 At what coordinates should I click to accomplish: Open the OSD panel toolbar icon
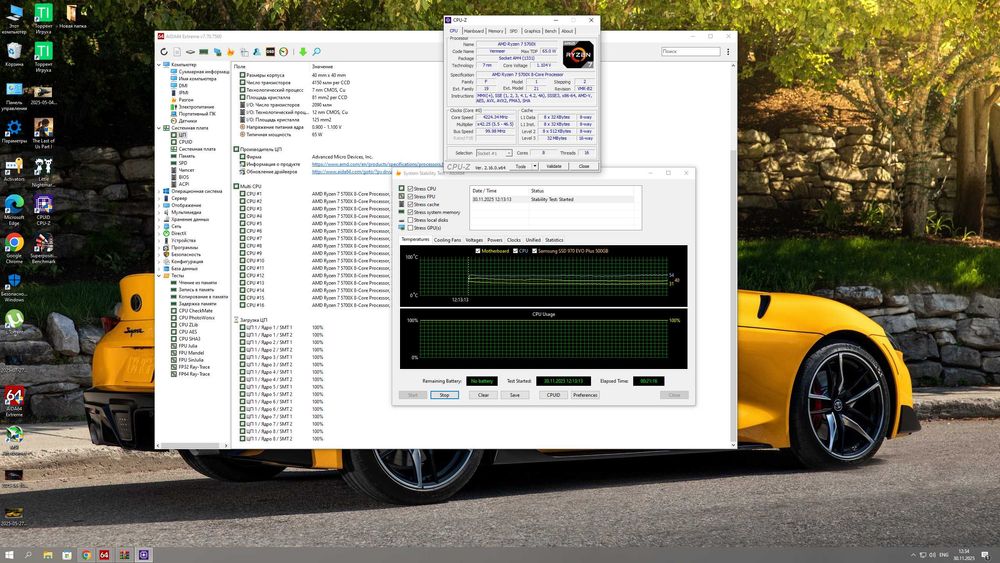click(x=270, y=51)
